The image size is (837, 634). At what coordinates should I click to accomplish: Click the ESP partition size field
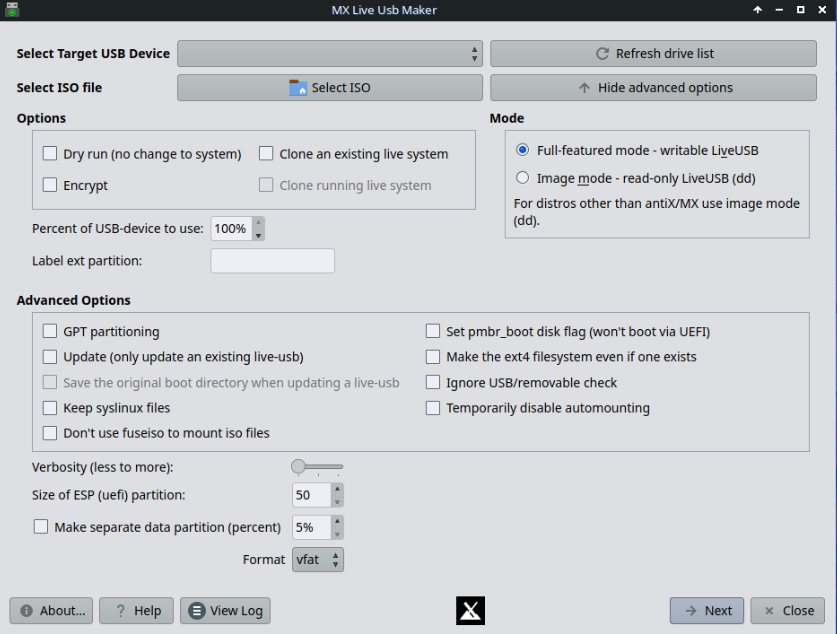(x=312, y=495)
